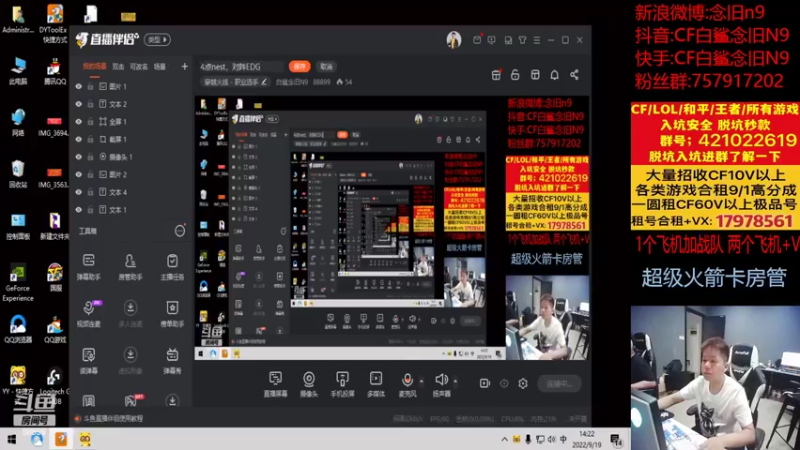Open the taskbar notification center
Image resolution: width=800 pixels, height=450 pixels.
[x=616, y=439]
